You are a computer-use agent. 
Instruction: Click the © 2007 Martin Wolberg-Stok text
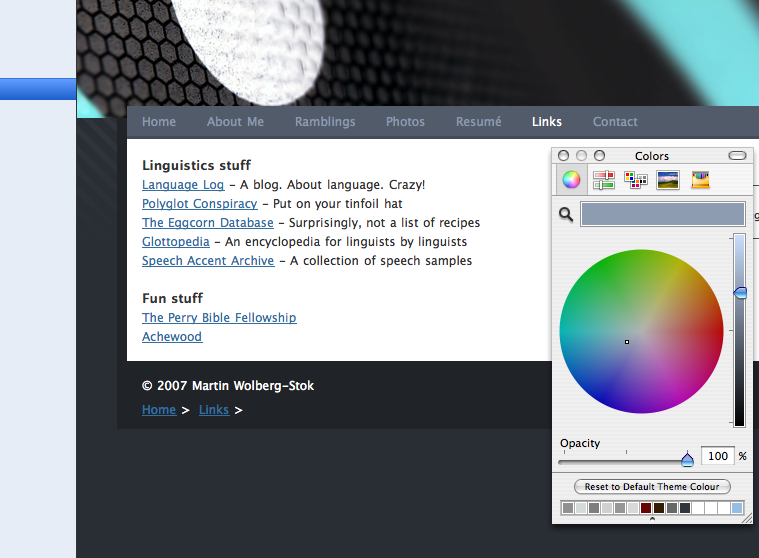click(x=228, y=386)
